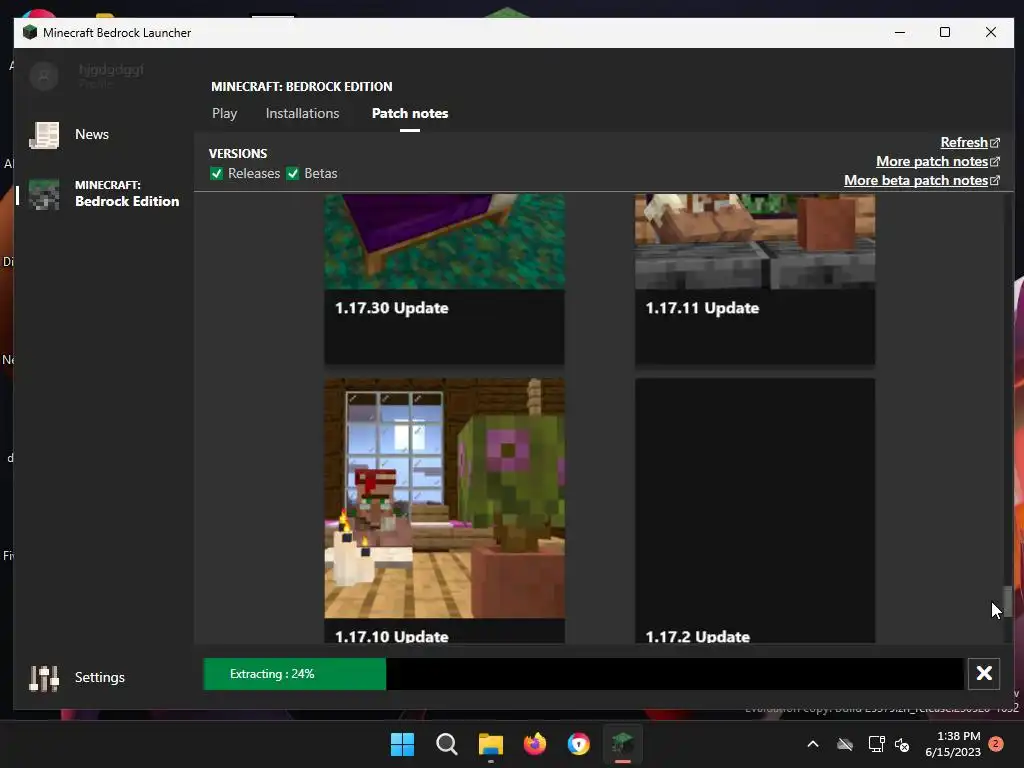Open the More beta patch notes link

click(916, 180)
